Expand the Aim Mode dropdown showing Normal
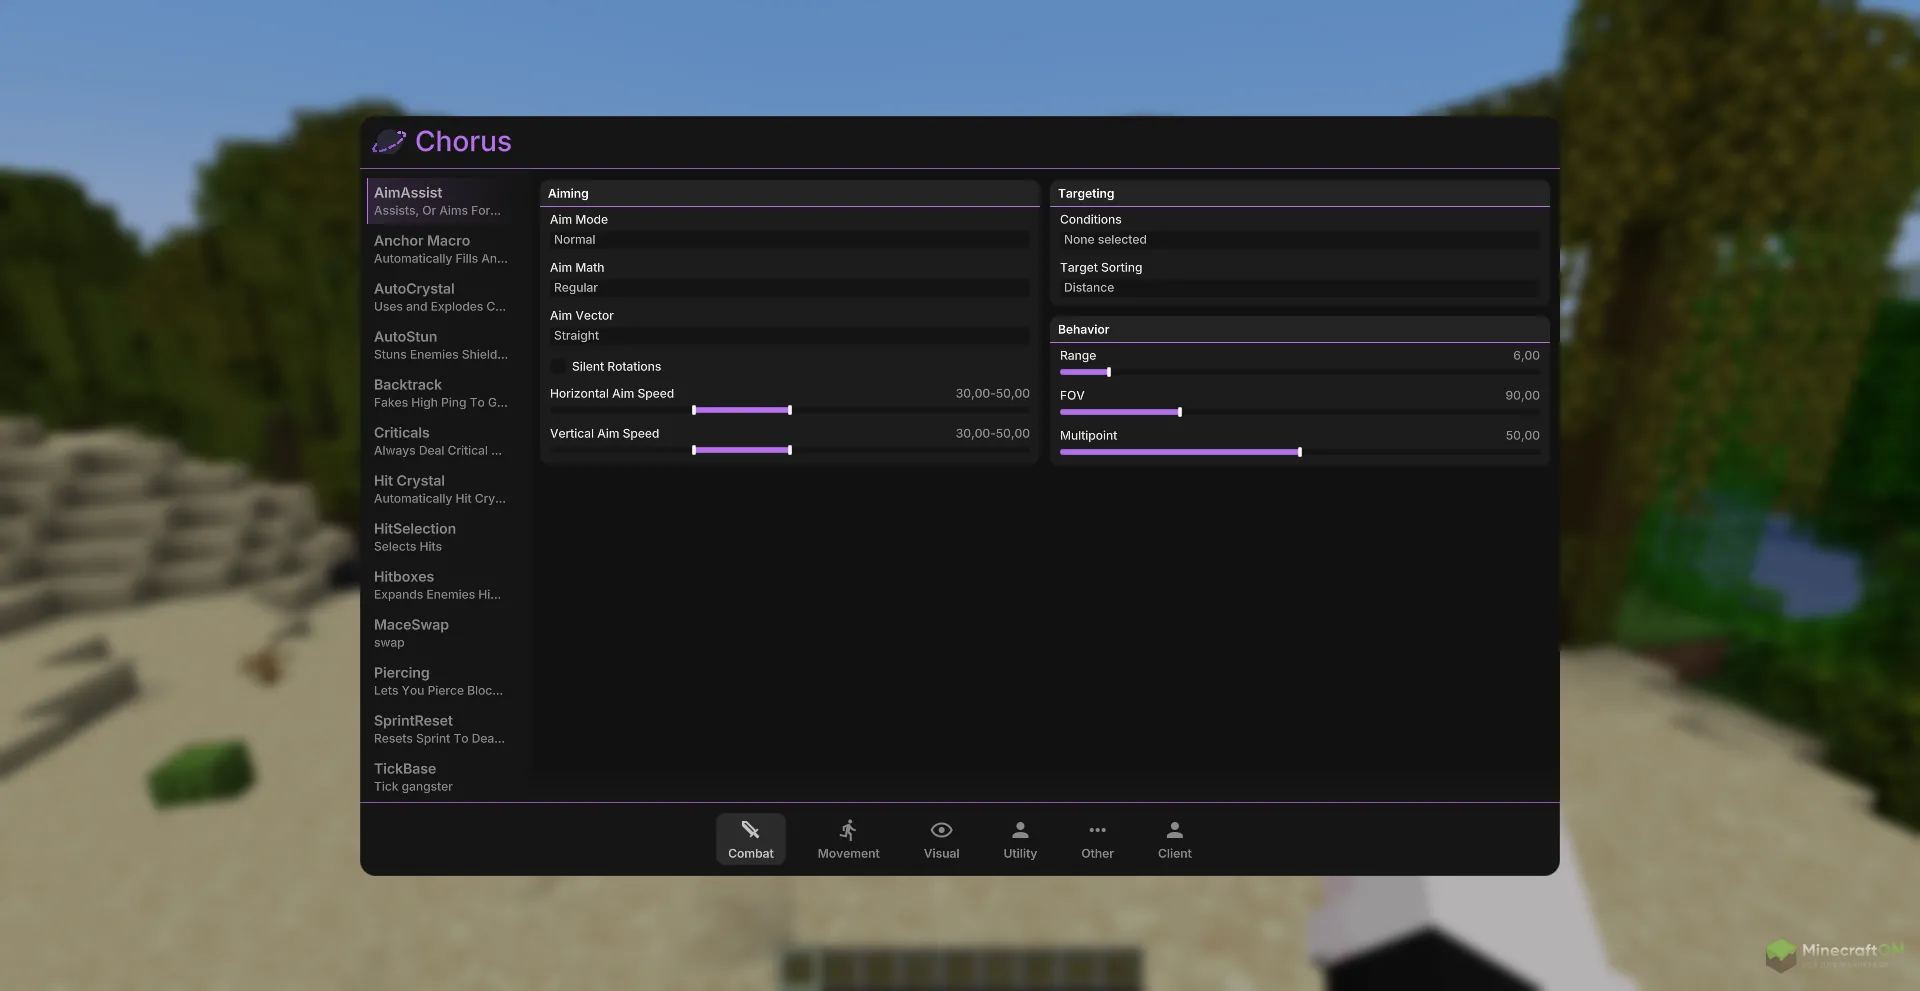This screenshot has height=991, width=1920. [x=789, y=240]
